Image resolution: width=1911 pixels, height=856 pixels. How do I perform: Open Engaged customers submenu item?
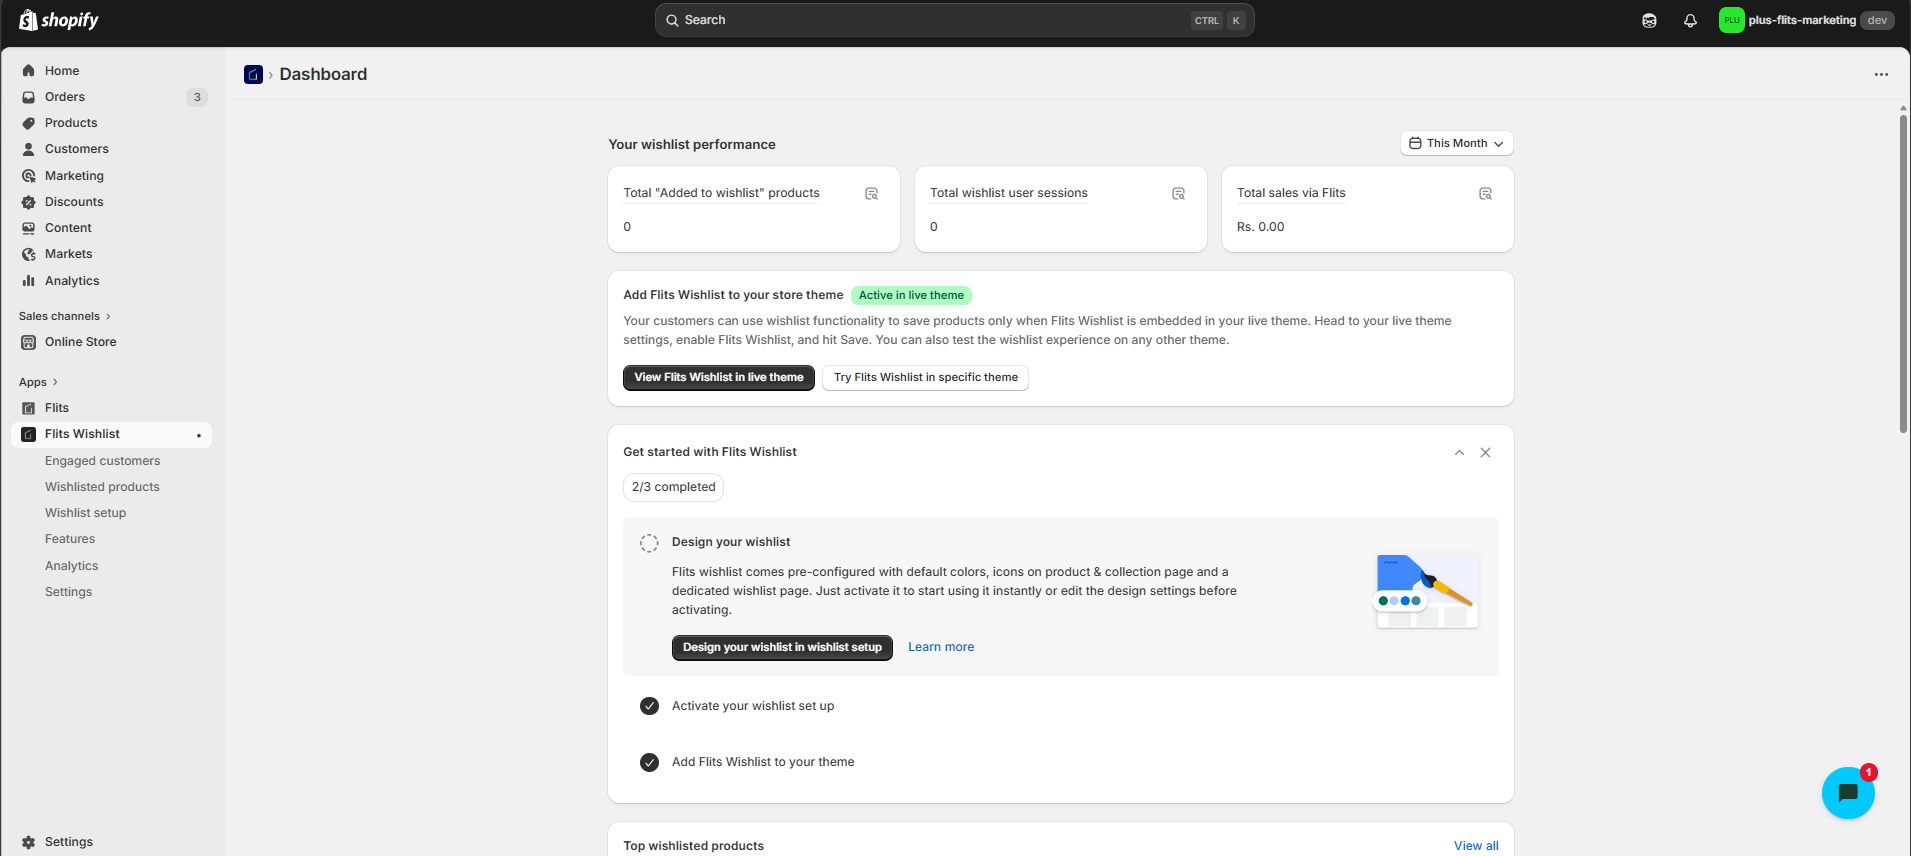click(x=102, y=461)
